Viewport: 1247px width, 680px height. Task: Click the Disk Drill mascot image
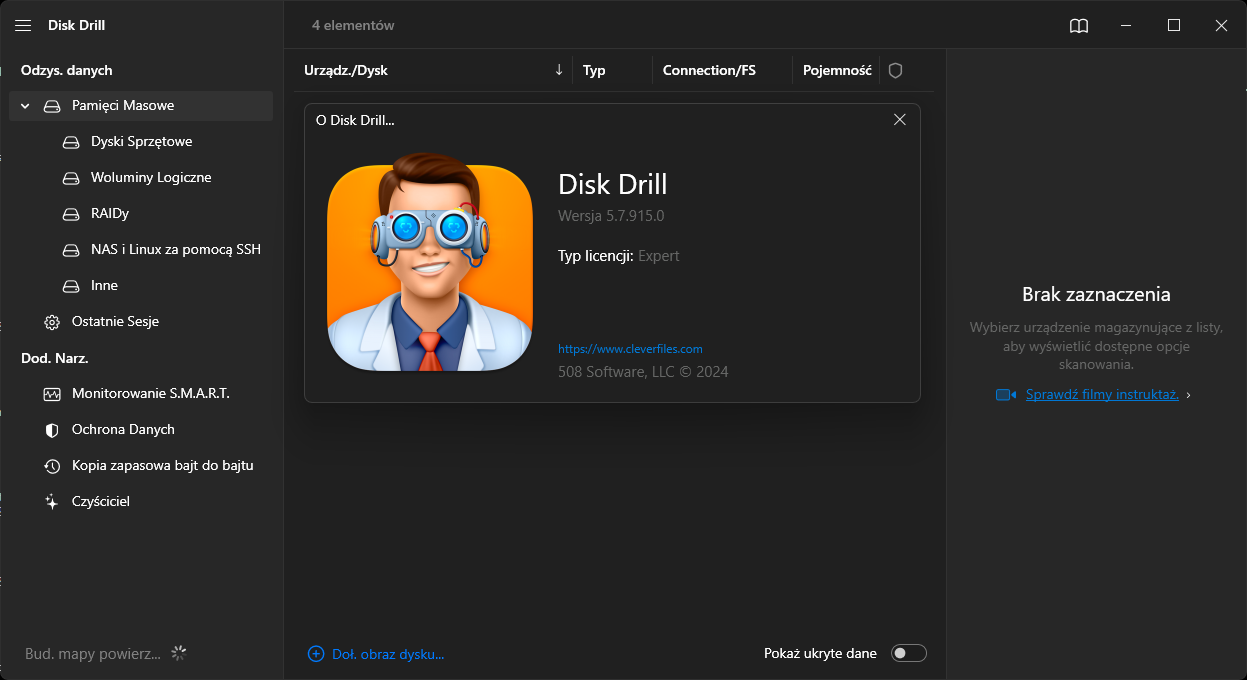tap(430, 263)
